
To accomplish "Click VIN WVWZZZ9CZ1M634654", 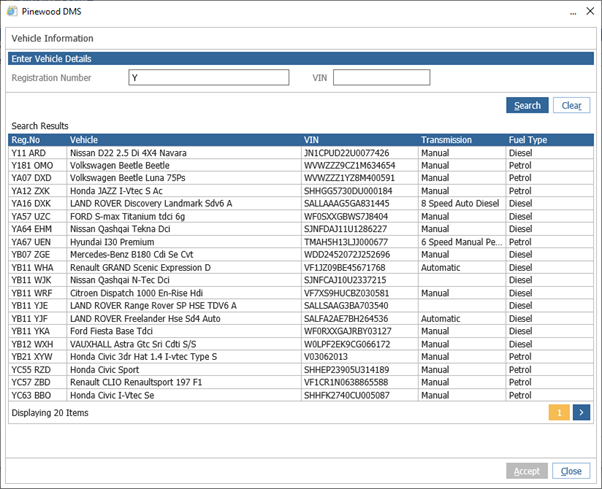I will (349, 165).
